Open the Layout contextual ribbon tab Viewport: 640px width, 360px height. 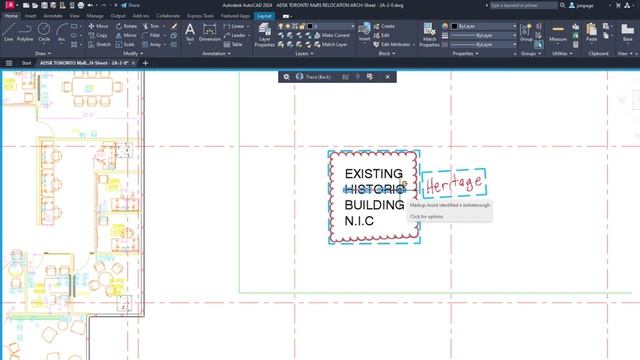pyautogui.click(x=264, y=16)
